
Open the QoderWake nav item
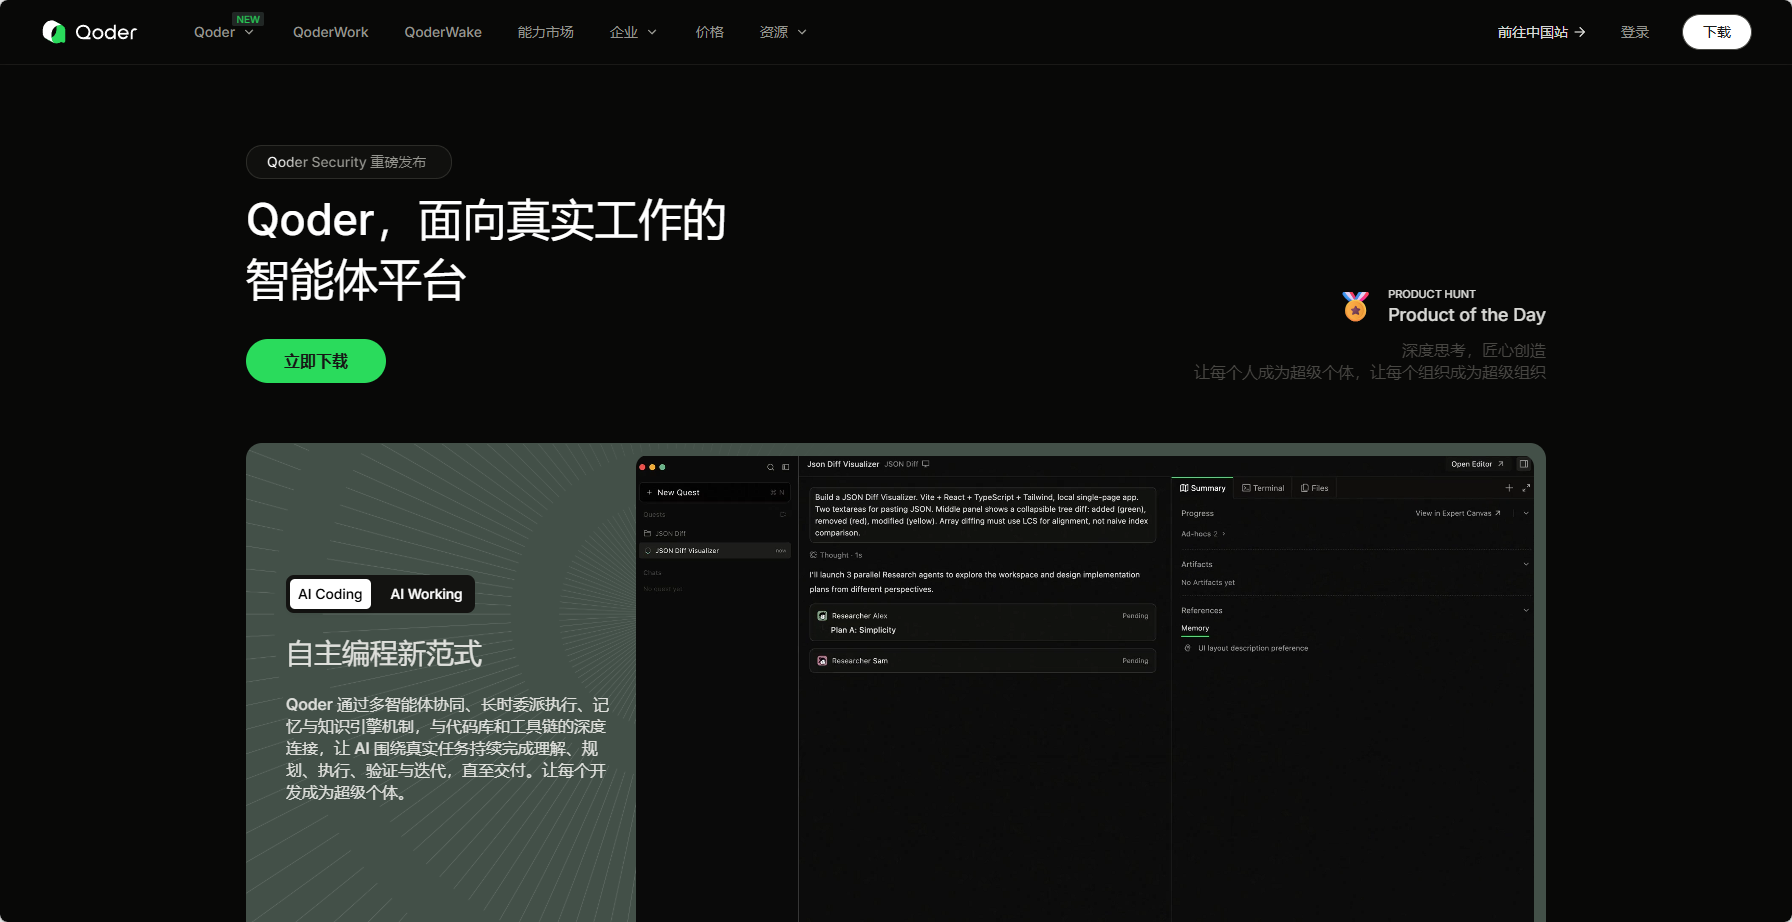pyautogui.click(x=443, y=32)
